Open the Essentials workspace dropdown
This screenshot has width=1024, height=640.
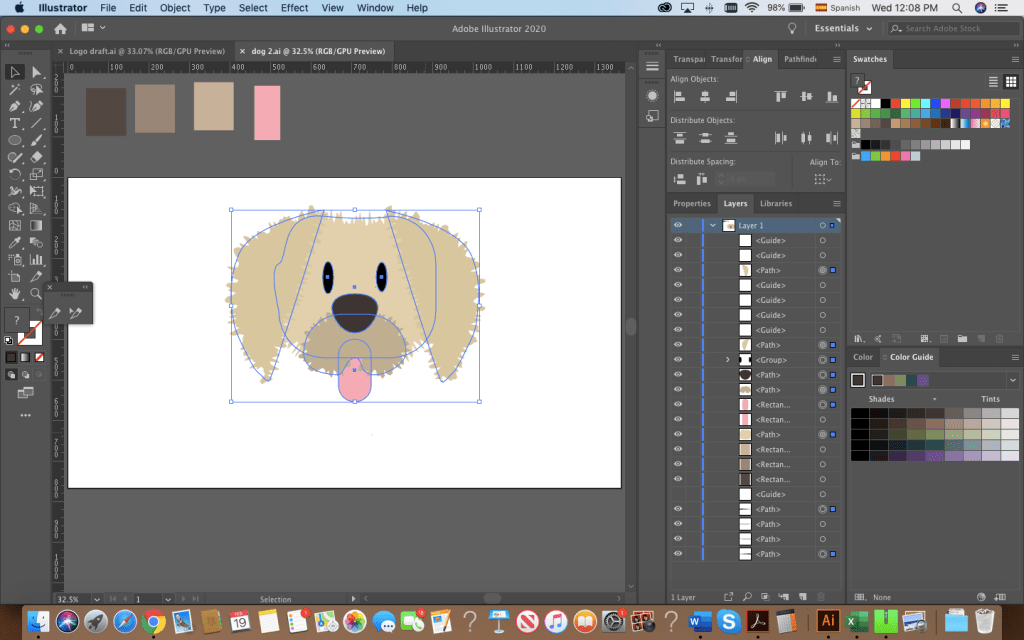click(x=843, y=28)
